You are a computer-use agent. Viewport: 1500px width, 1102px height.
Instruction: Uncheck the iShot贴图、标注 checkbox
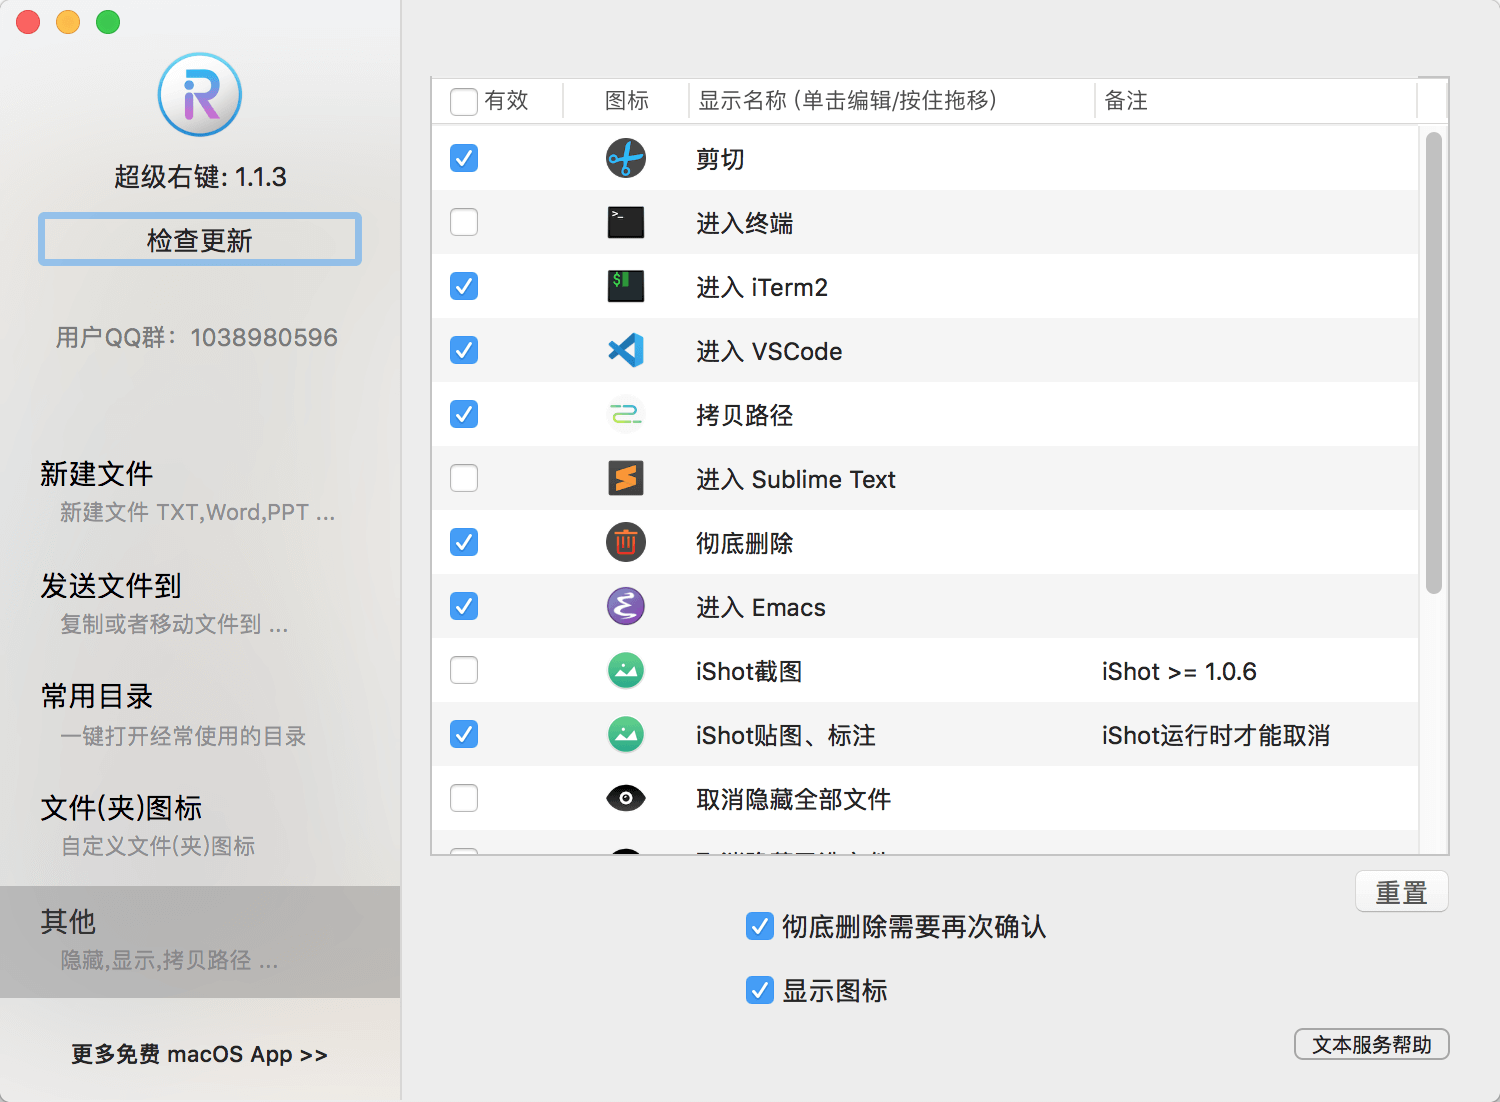[464, 734]
